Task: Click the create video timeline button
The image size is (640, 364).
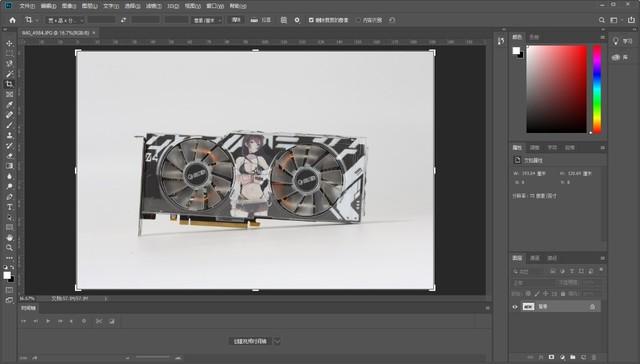Action: tap(250, 341)
